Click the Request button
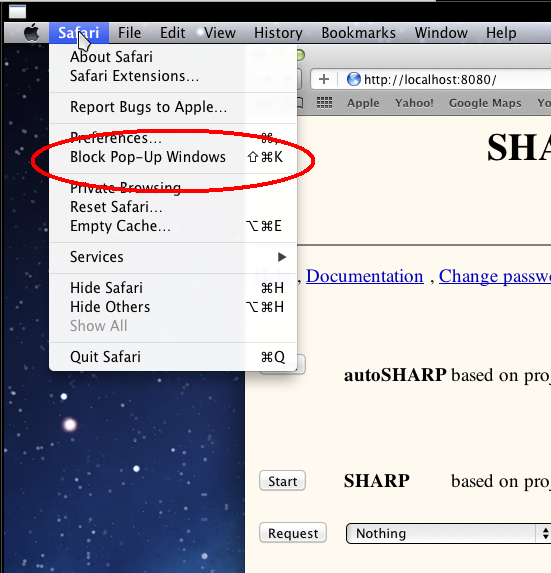The height and width of the screenshot is (573, 551). 293,533
